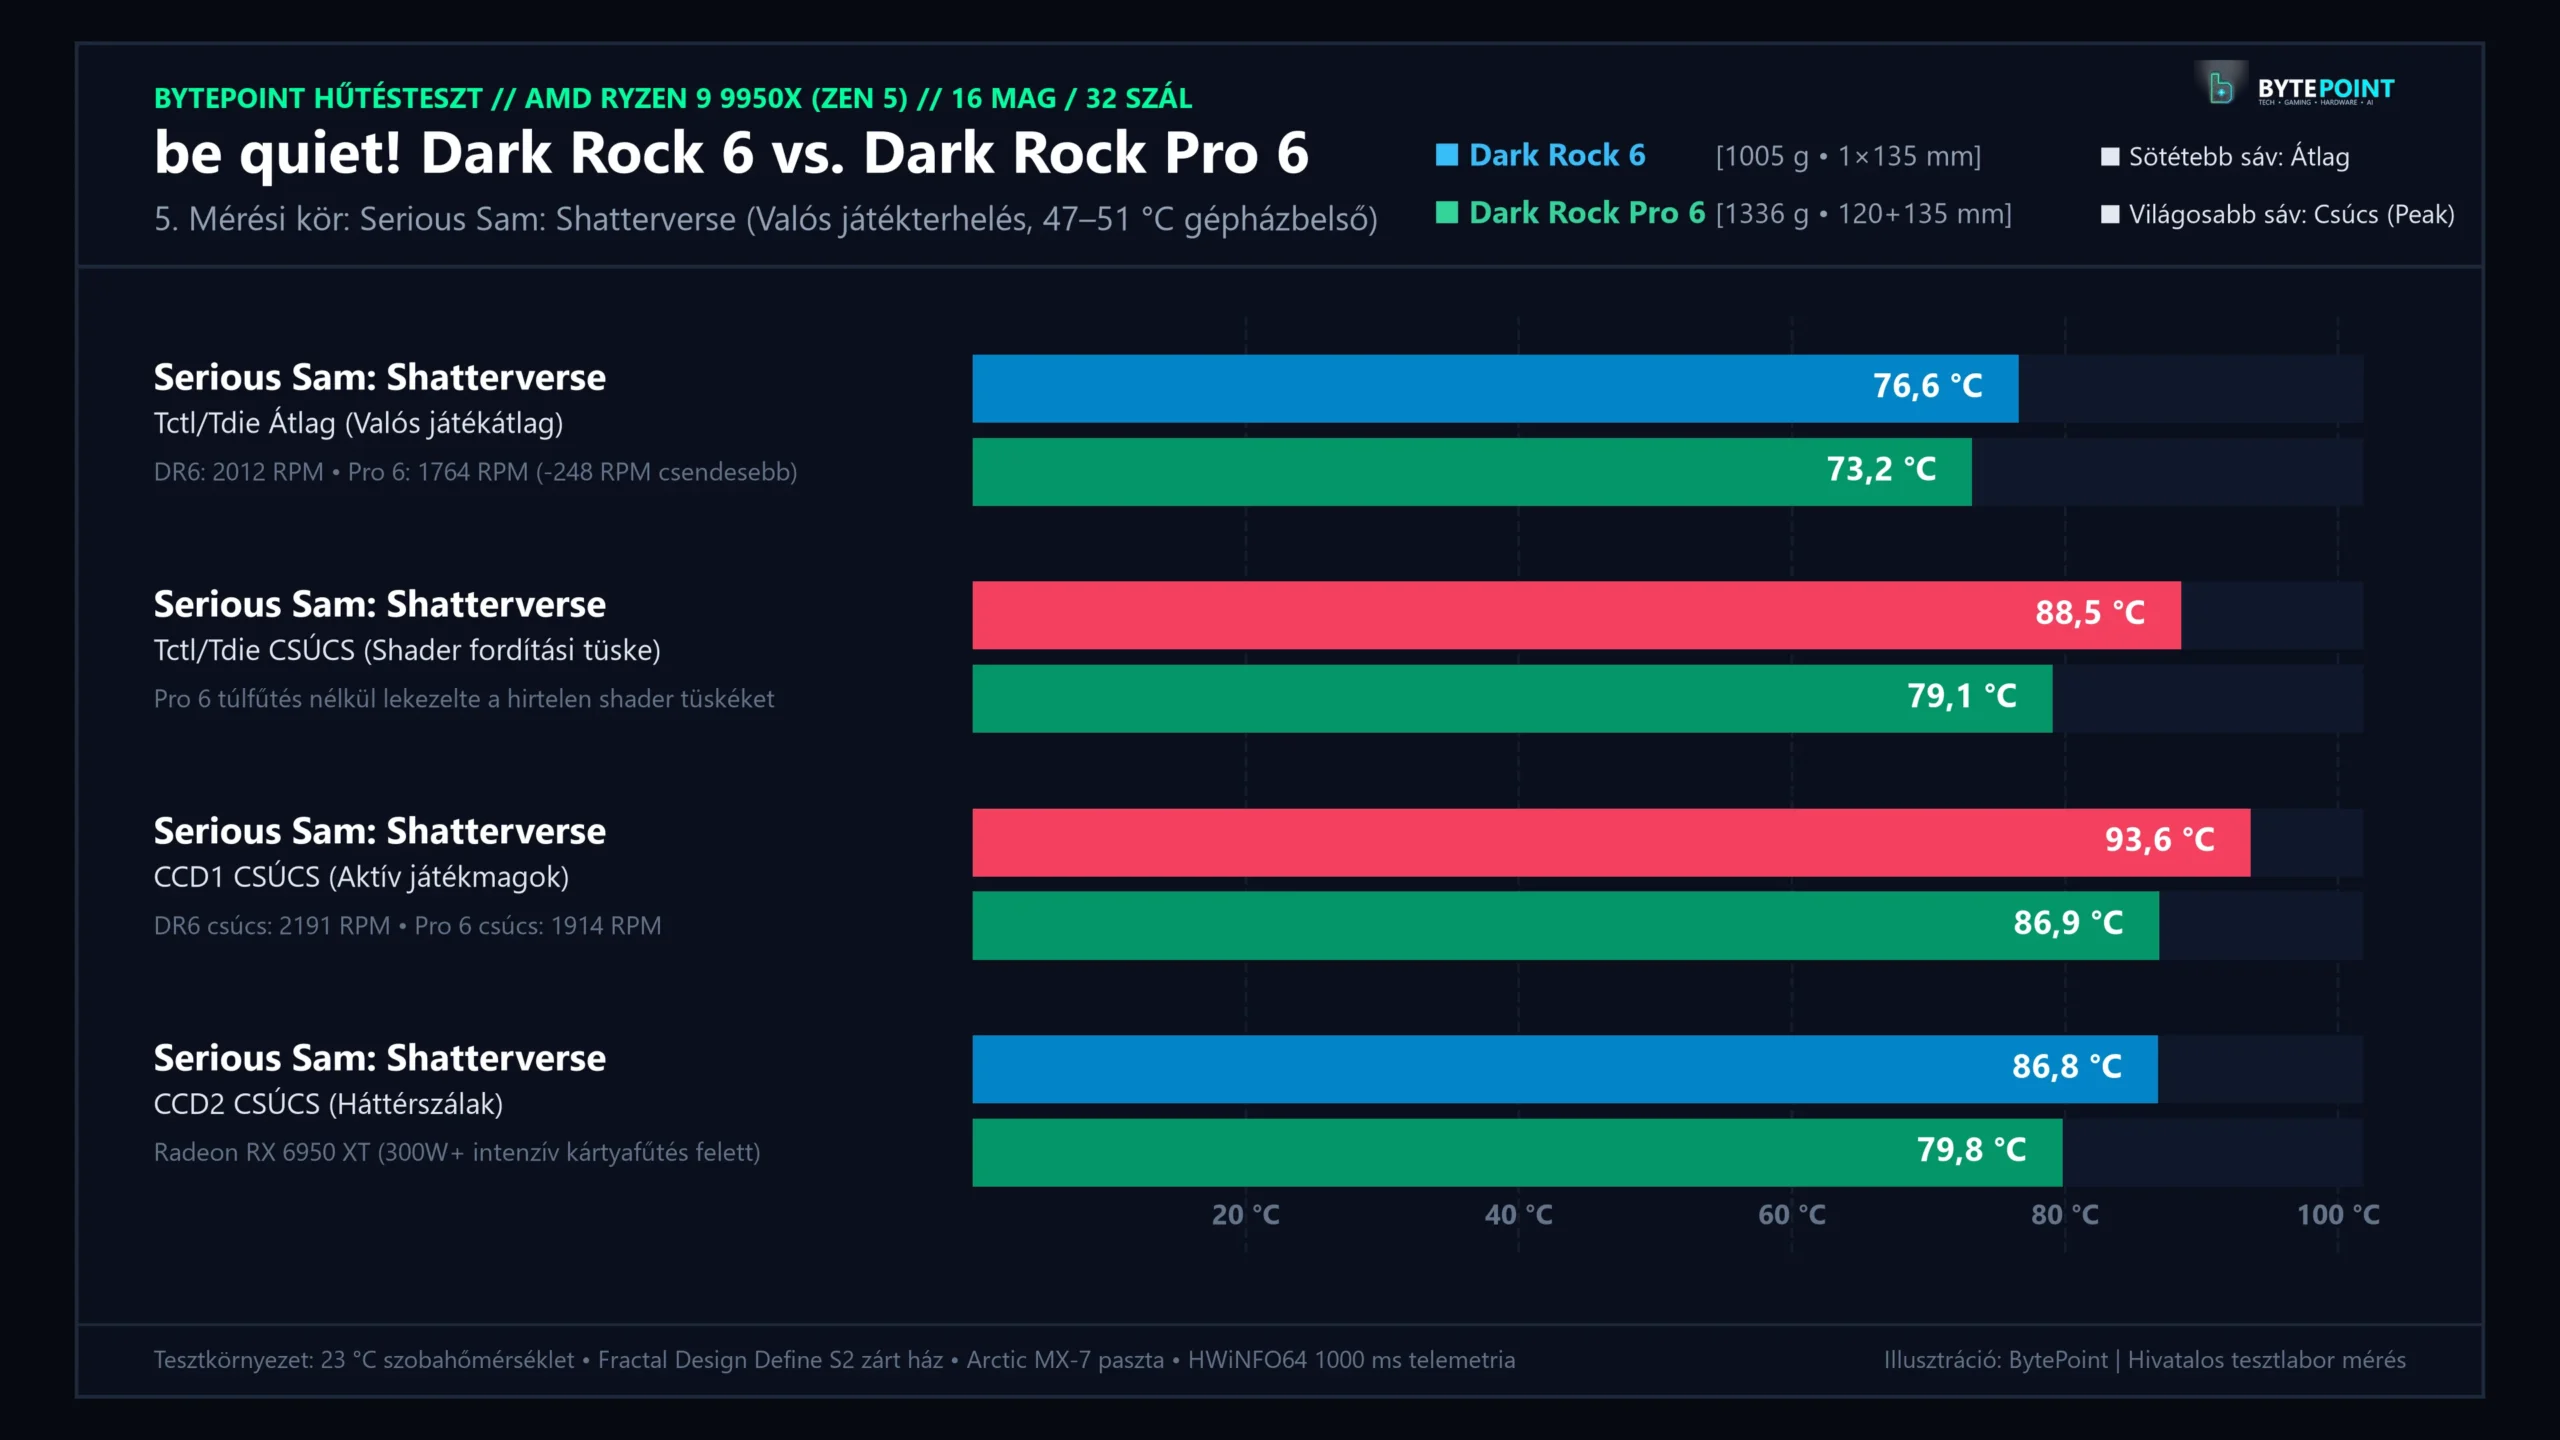Click the green 79,1 °C bar
The height and width of the screenshot is (1440, 2560).
pyautogui.click(x=1512, y=699)
